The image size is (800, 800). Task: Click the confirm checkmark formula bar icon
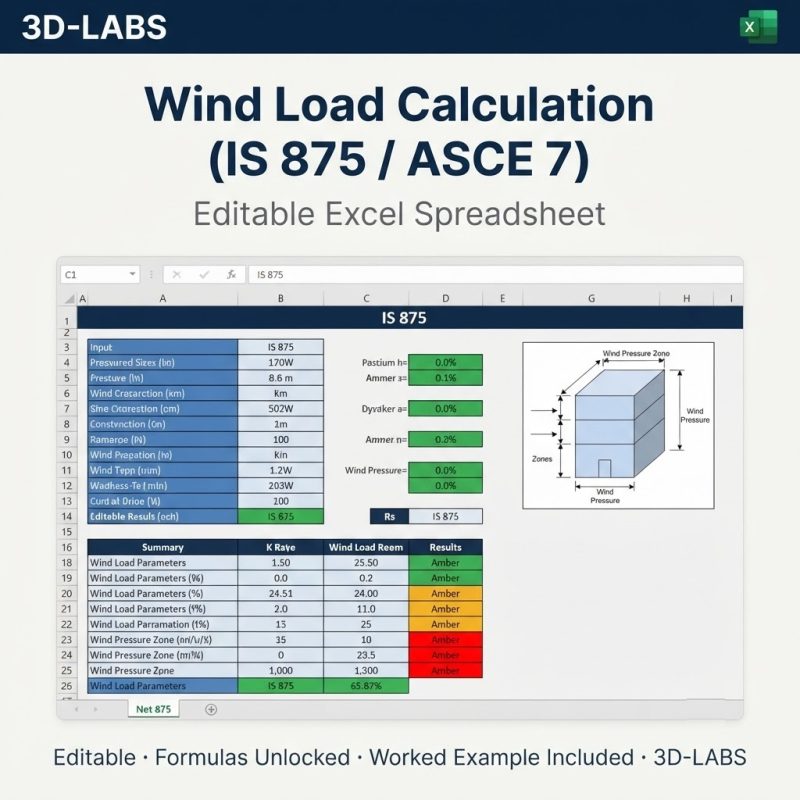[x=204, y=274]
